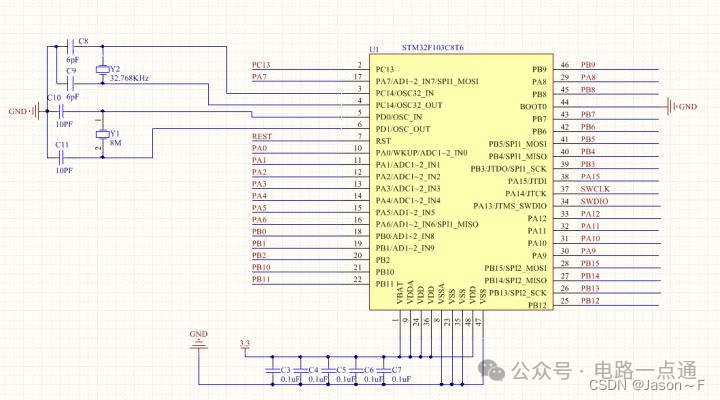Click the BOOT0 pin name

coord(533,107)
